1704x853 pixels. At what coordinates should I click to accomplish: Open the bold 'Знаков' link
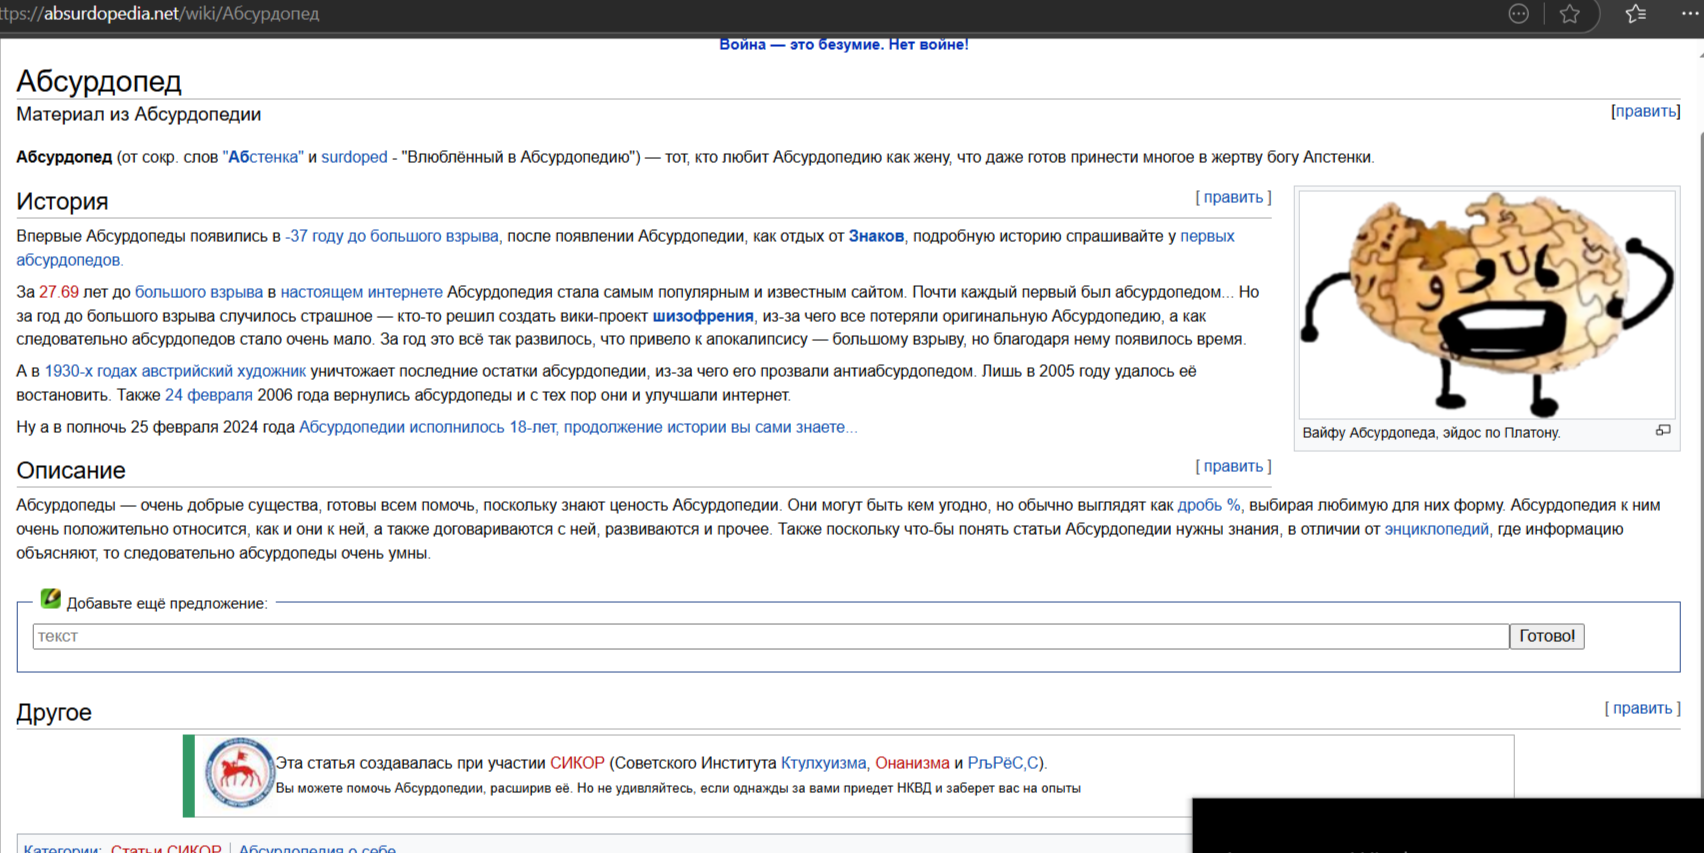tap(876, 236)
